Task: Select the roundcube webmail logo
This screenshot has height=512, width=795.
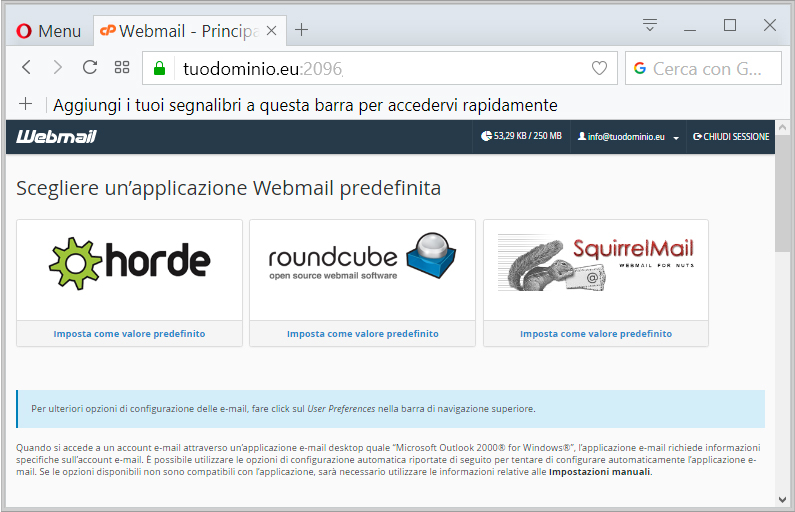Action: [x=362, y=256]
